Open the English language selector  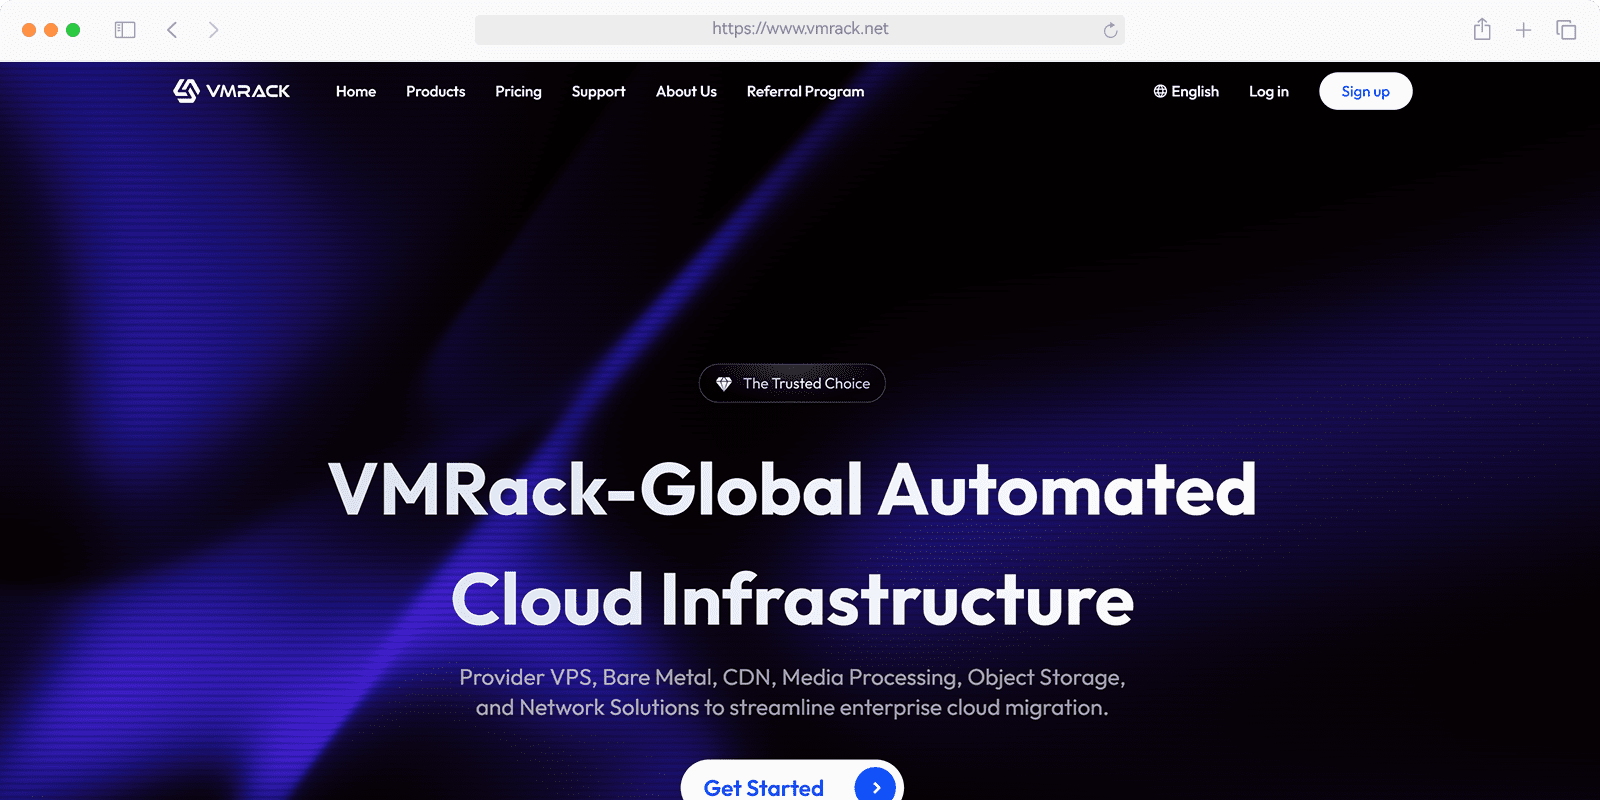click(1186, 91)
